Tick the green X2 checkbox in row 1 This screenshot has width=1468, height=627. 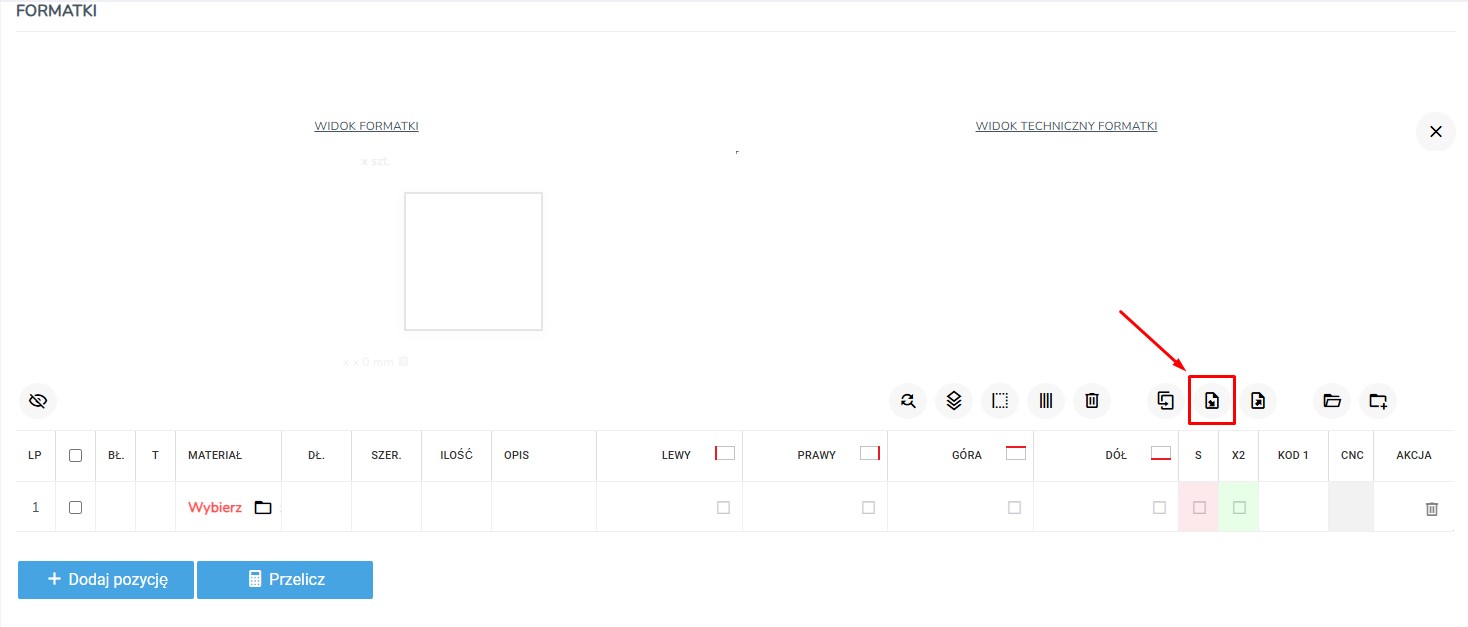click(1239, 508)
